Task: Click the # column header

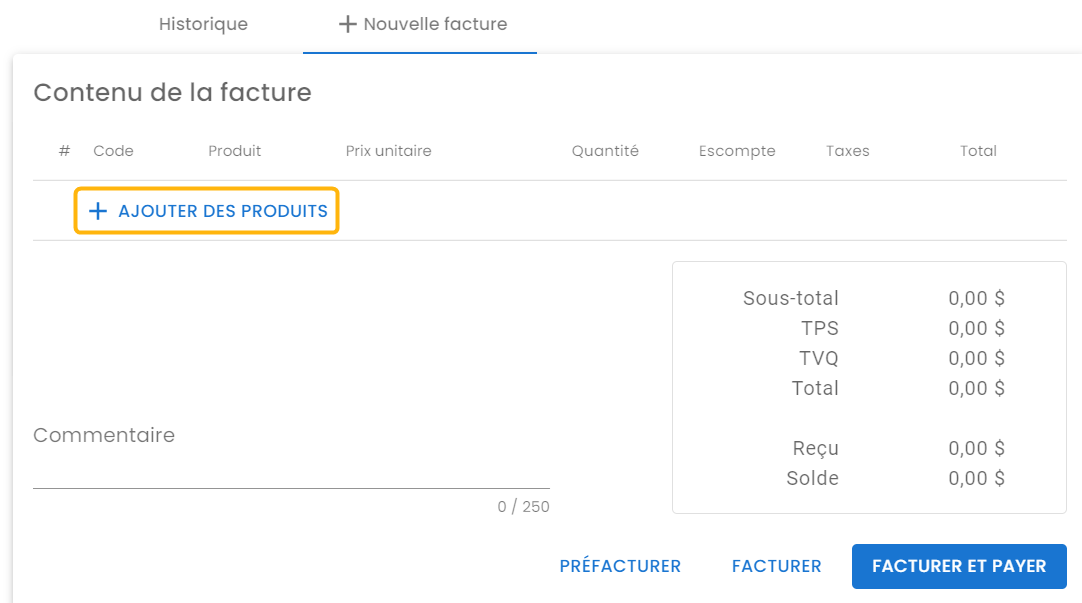Action: (64, 151)
